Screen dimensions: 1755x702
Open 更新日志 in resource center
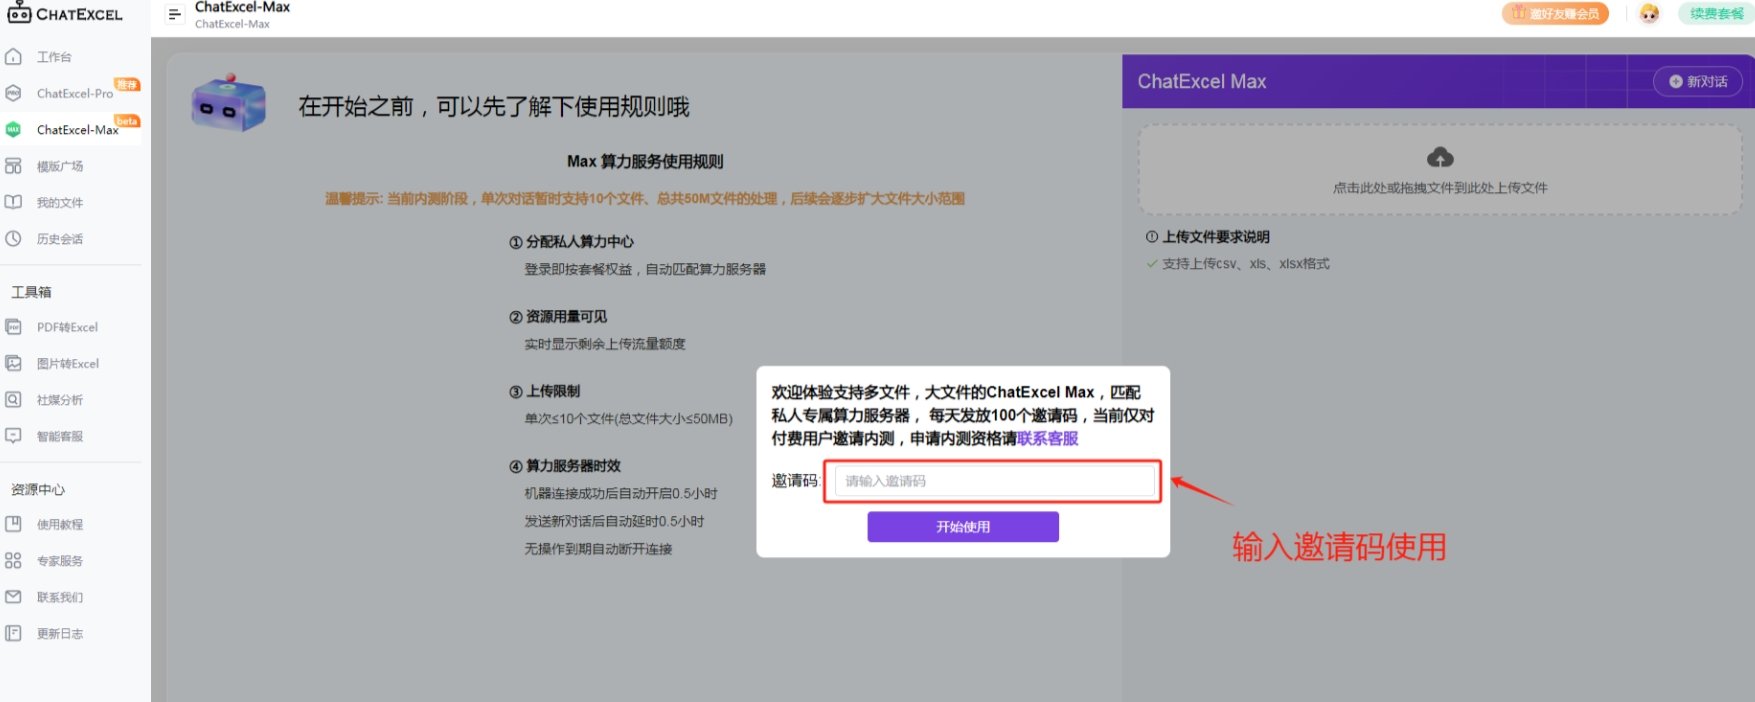tap(59, 634)
